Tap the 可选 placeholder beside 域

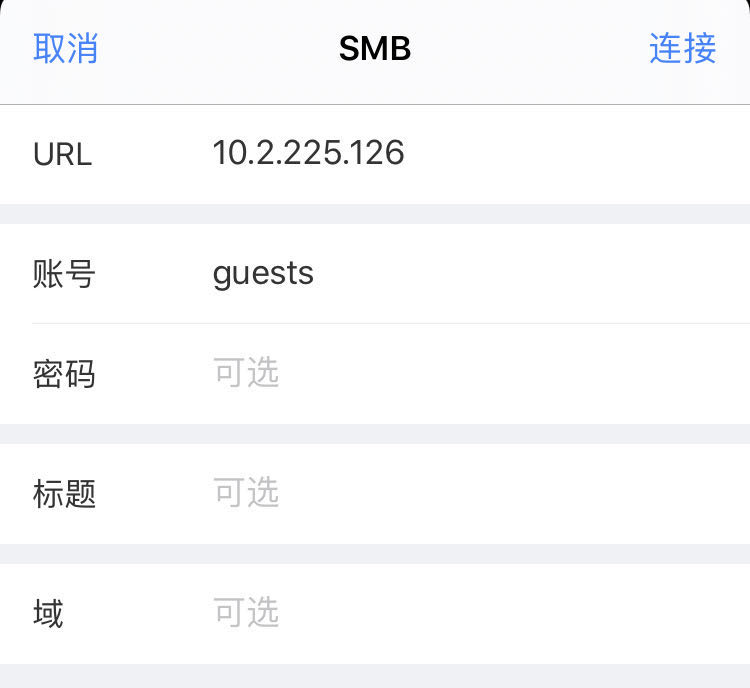(246, 612)
